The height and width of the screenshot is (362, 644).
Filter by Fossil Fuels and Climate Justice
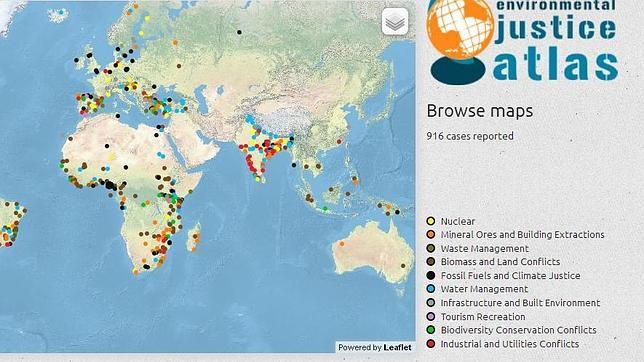[510, 275]
